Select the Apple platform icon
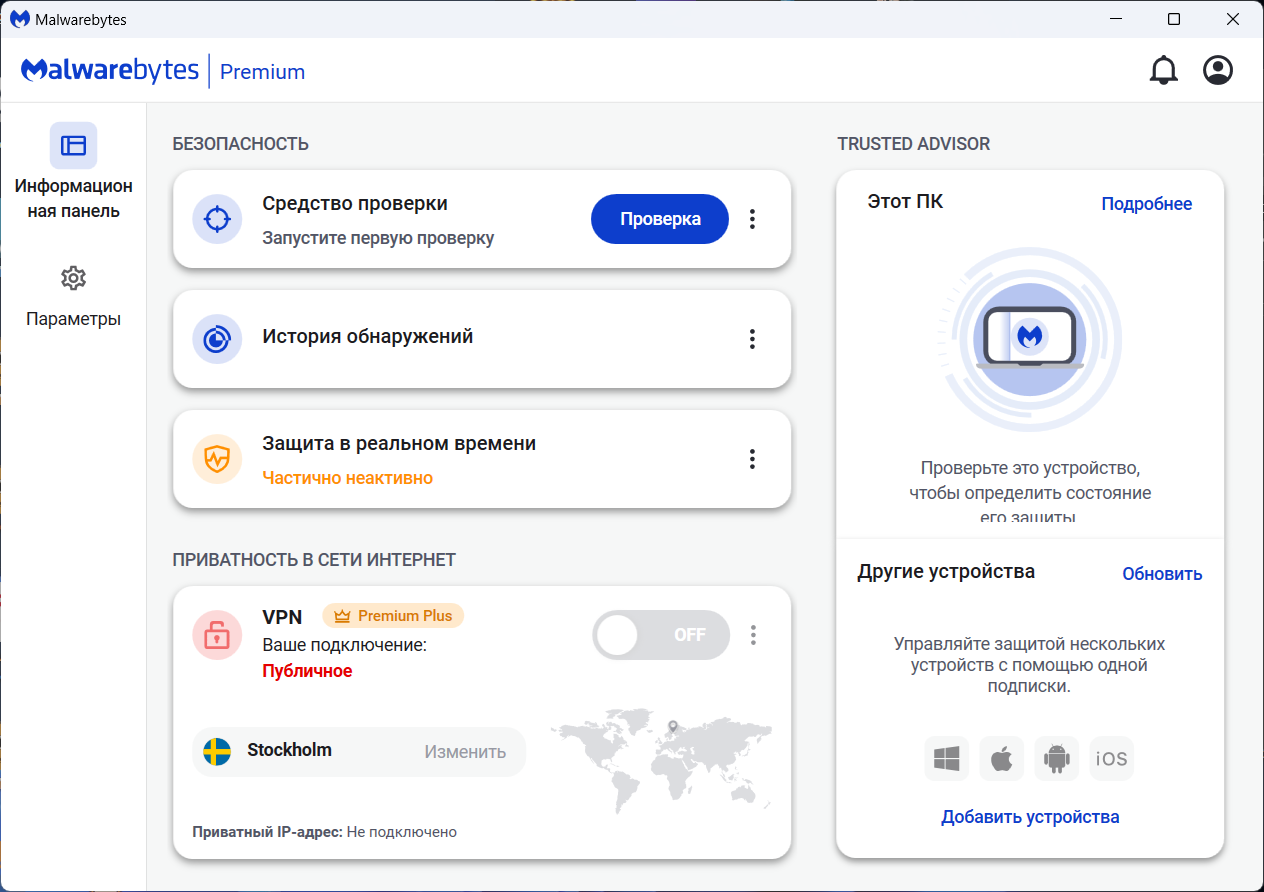 (1001, 759)
